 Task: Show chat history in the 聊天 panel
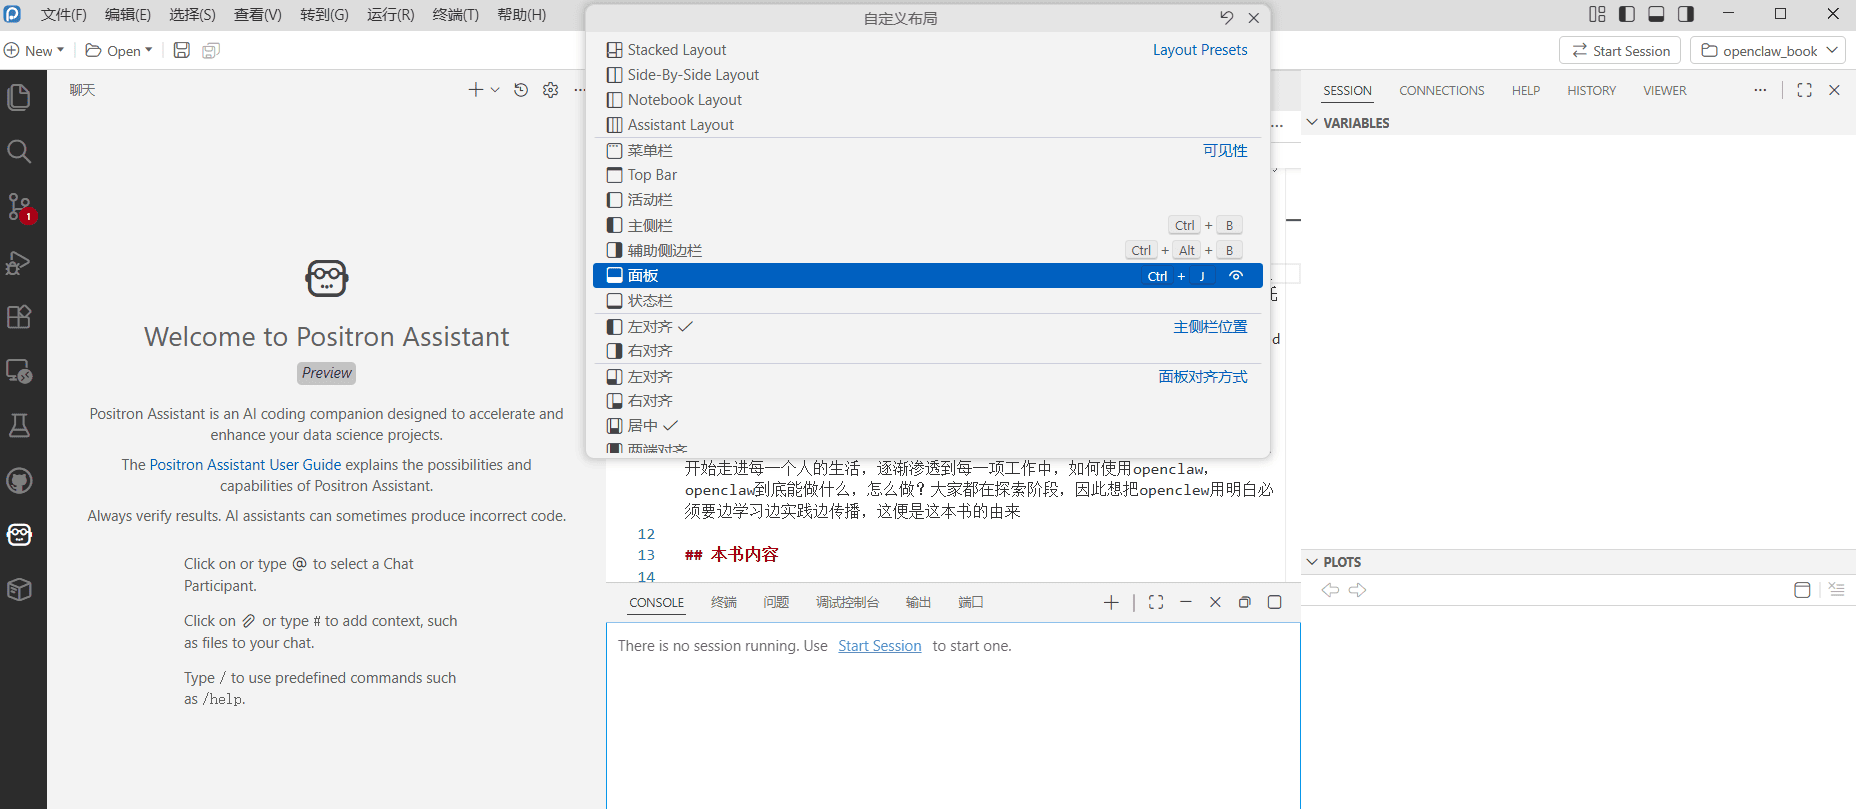pyautogui.click(x=521, y=90)
